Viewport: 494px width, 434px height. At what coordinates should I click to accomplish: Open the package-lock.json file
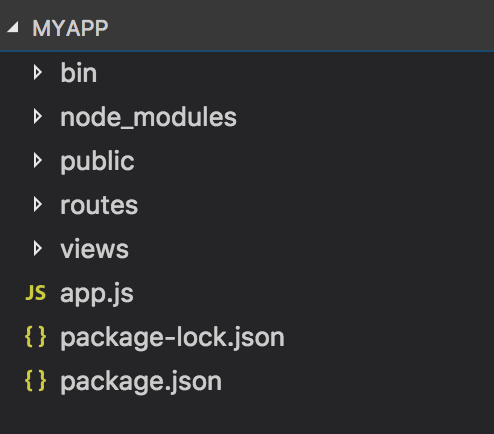click(172, 338)
